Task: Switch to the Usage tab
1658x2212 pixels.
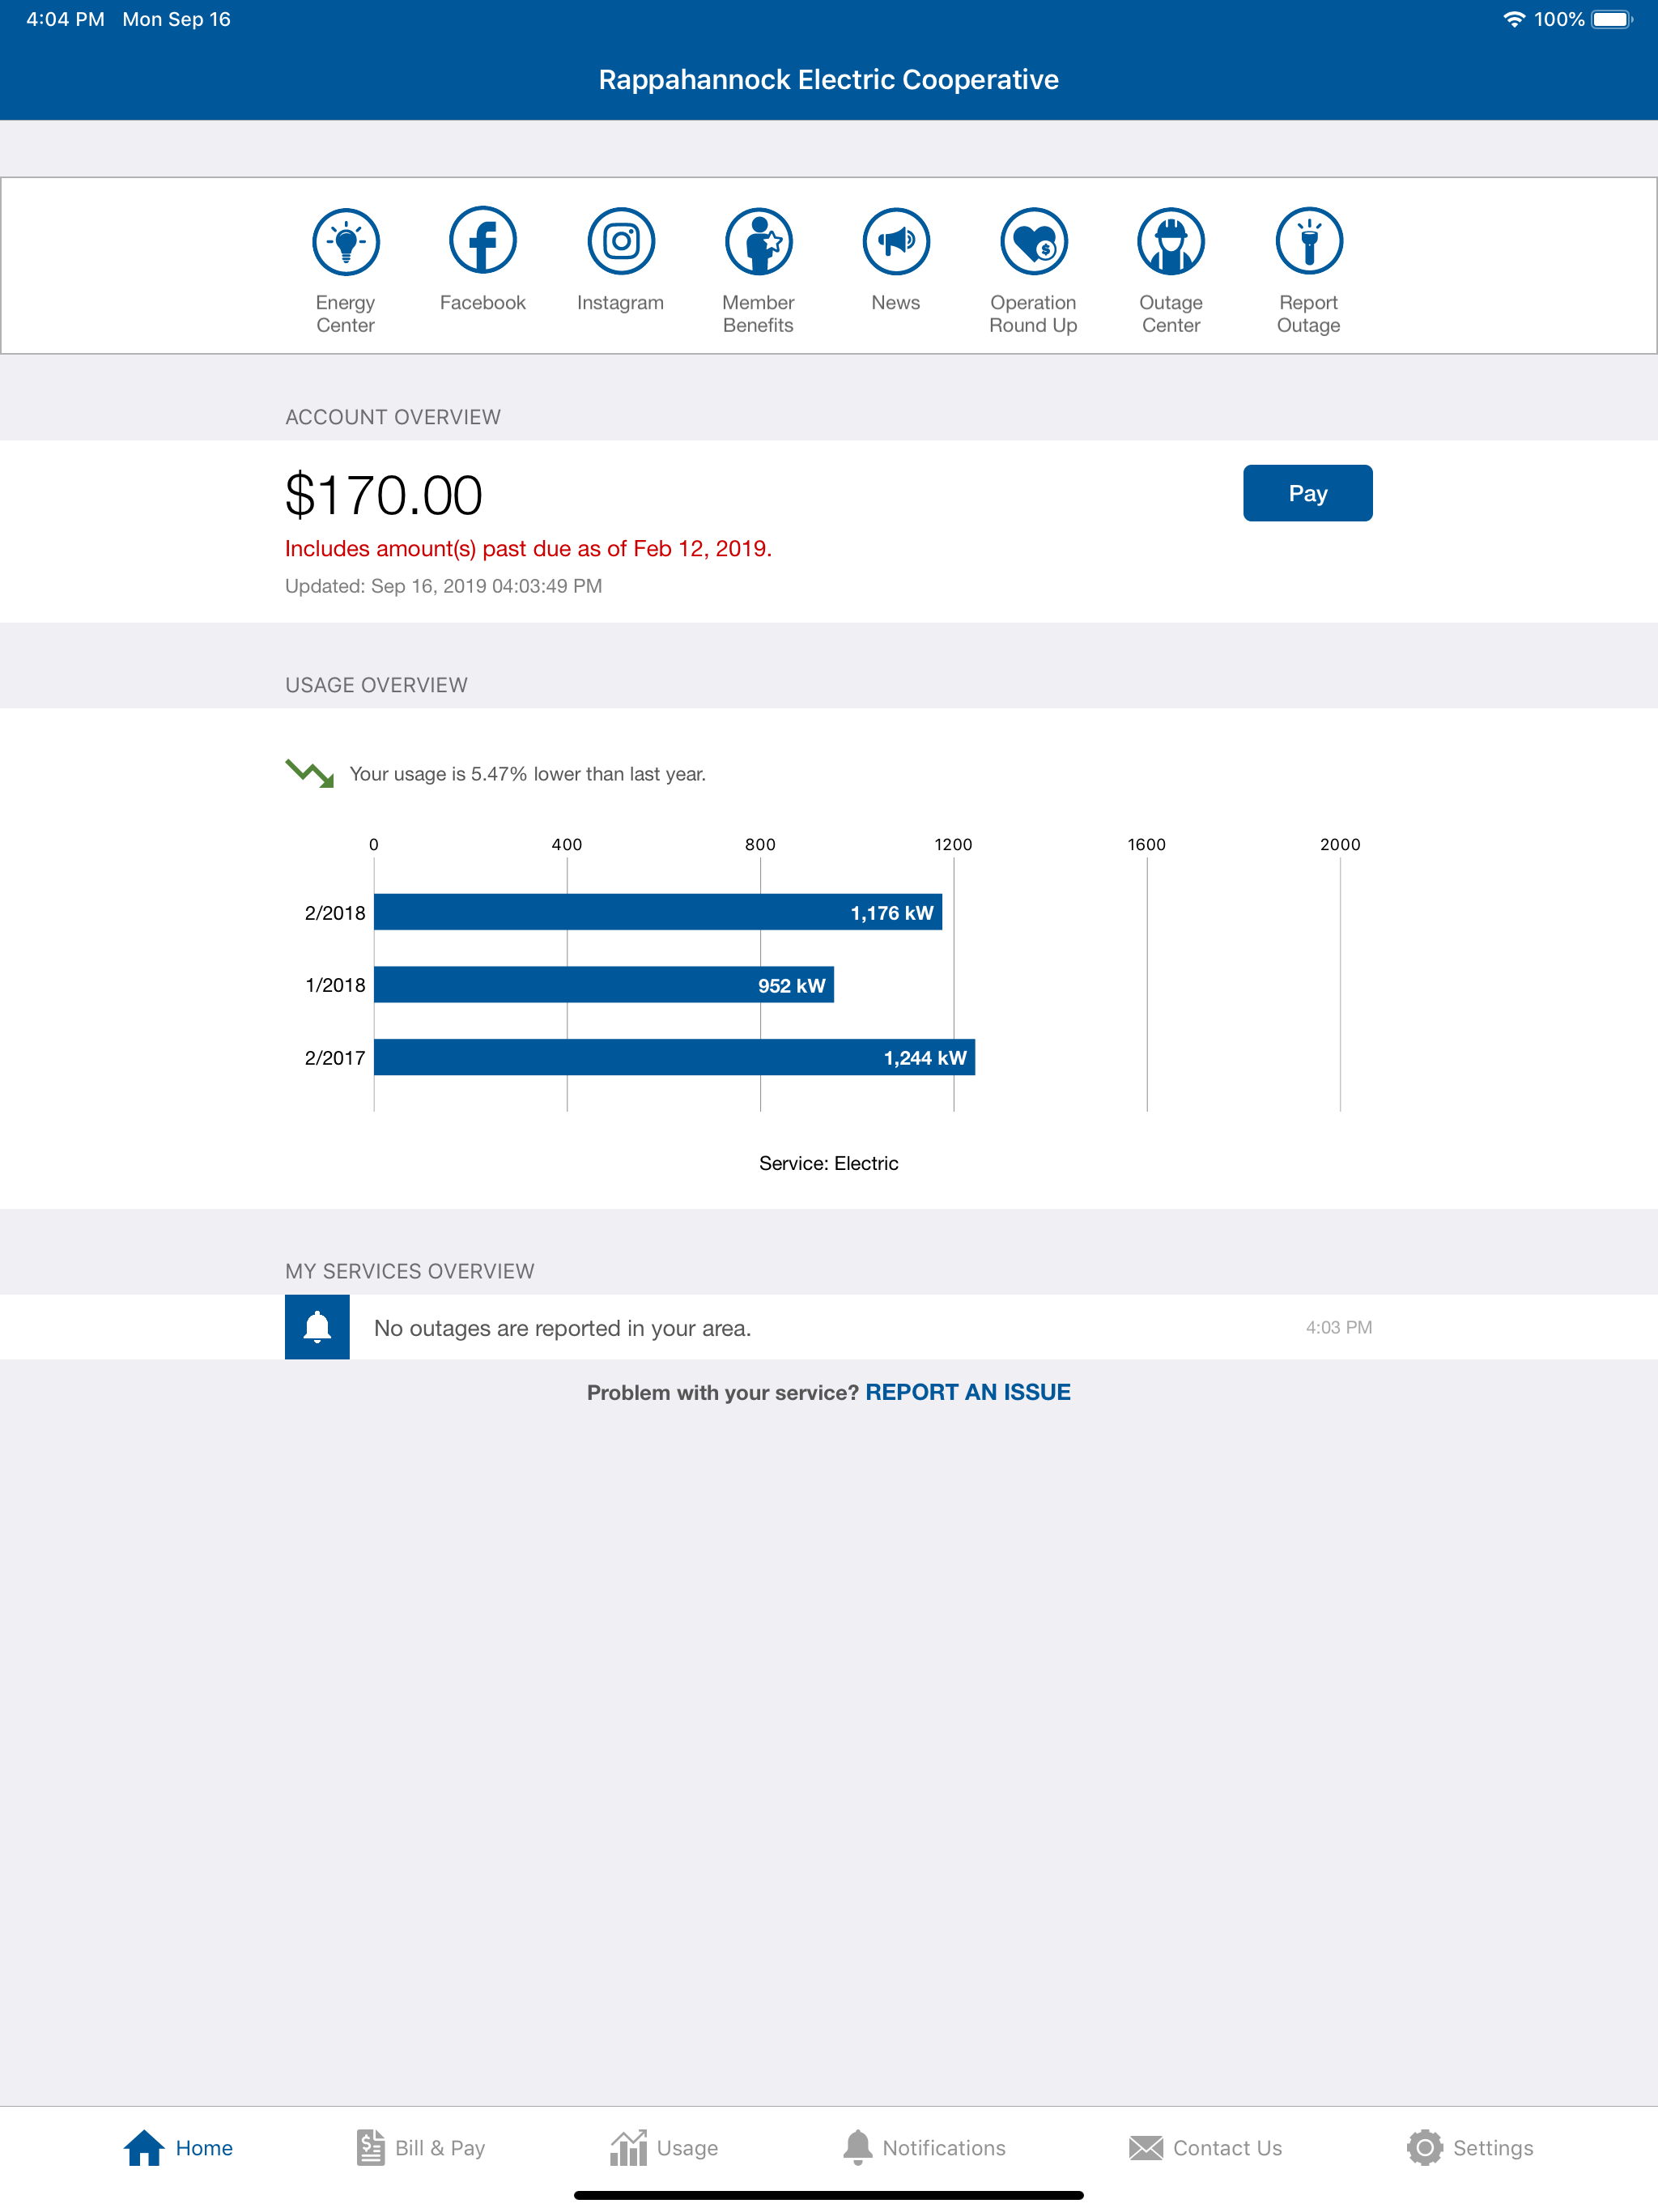Action: click(x=664, y=2147)
